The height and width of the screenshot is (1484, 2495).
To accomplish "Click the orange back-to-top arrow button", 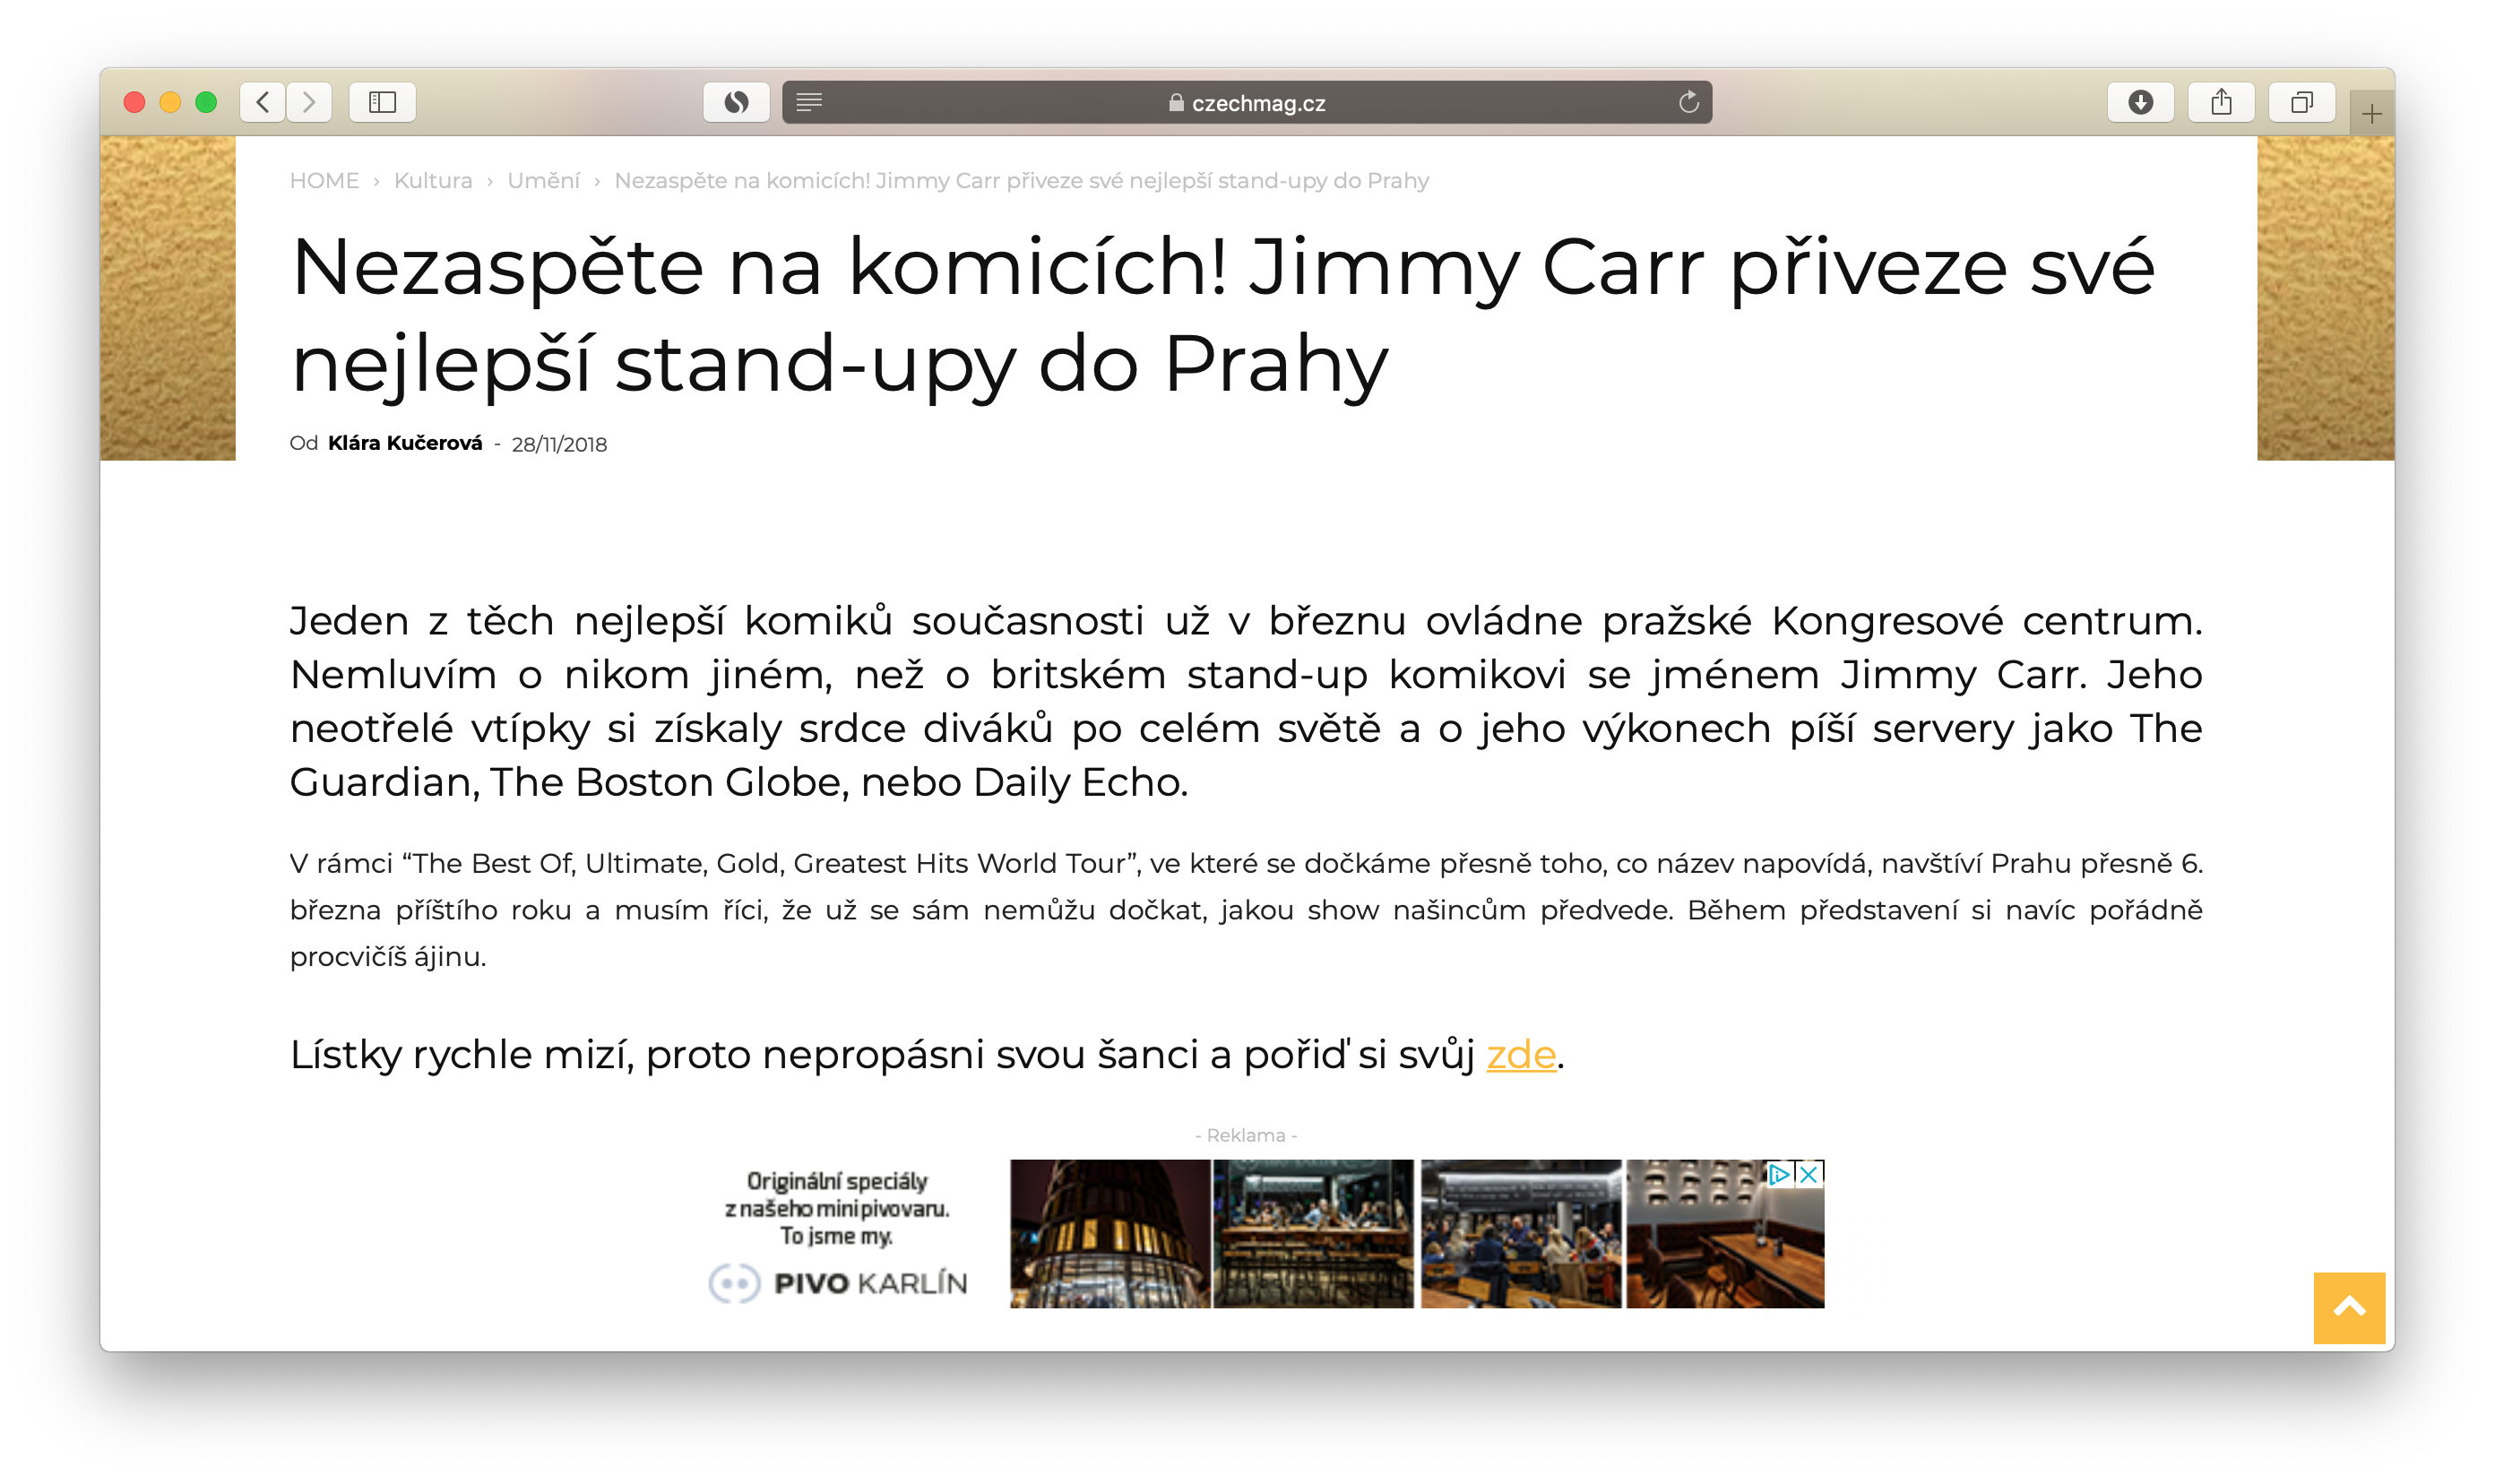I will pyautogui.click(x=2349, y=1307).
